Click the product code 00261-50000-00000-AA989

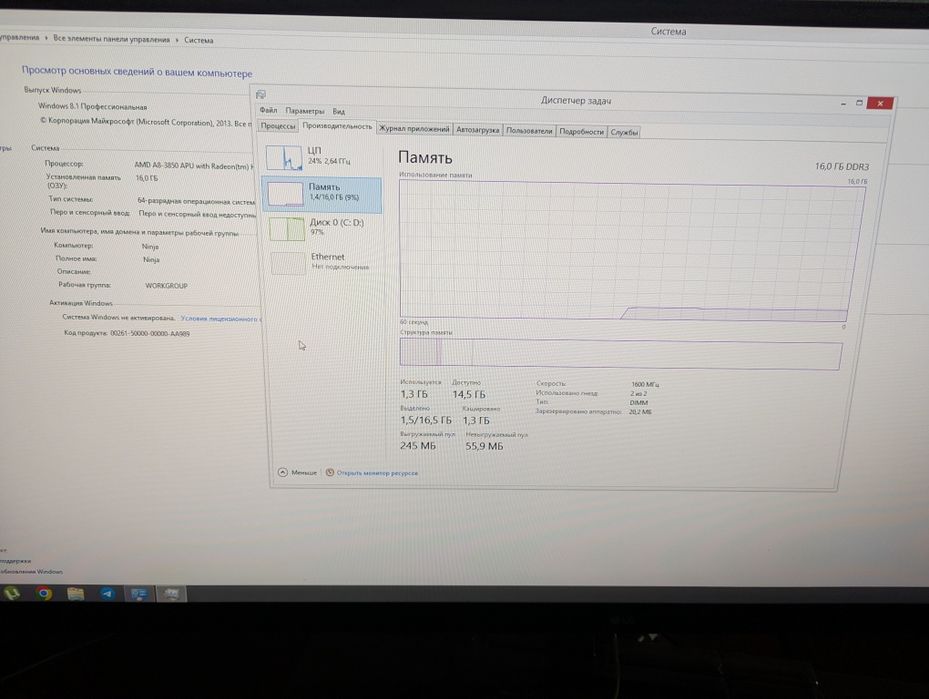click(x=150, y=334)
